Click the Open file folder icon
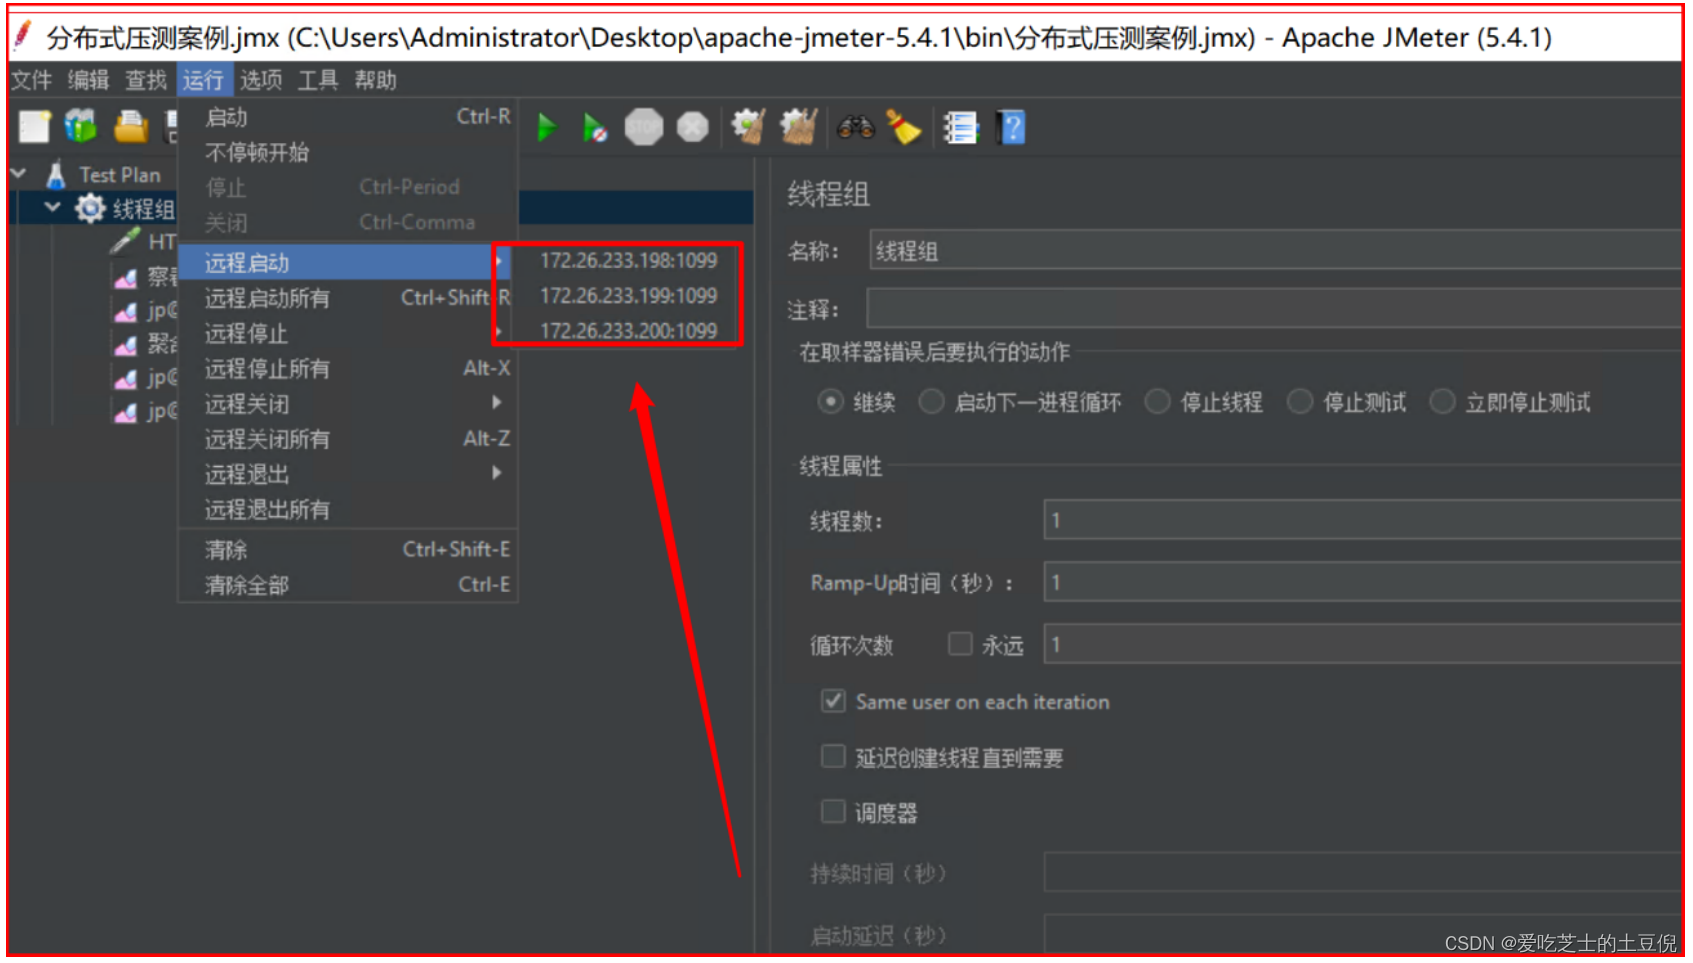1693x963 pixels. pos(131,127)
